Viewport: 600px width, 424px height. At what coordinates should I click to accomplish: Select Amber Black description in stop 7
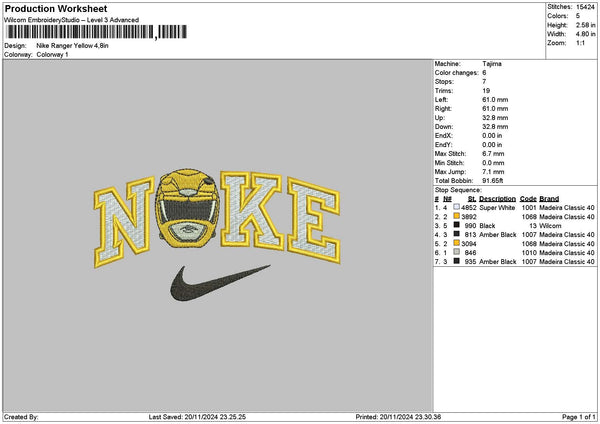[498, 262]
